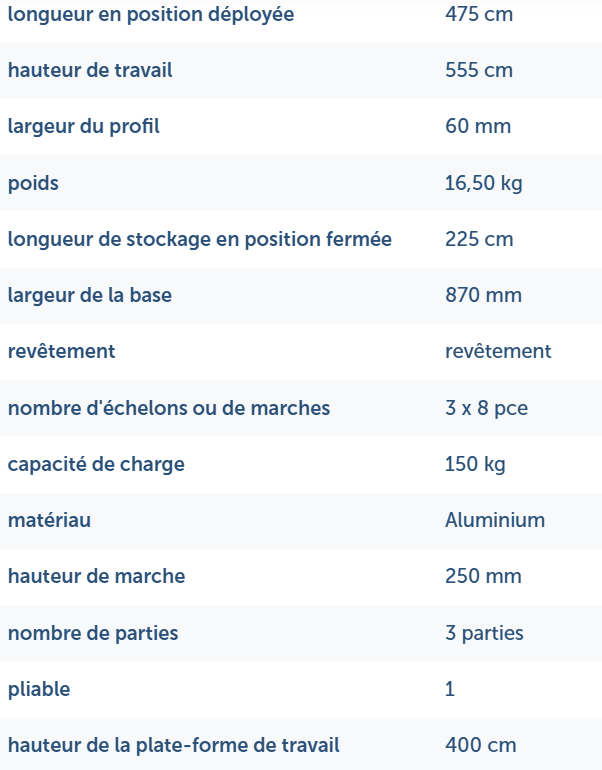Screen dimensions: 602x770
Task: Select the 60 mm profile width value
Action: tap(478, 126)
